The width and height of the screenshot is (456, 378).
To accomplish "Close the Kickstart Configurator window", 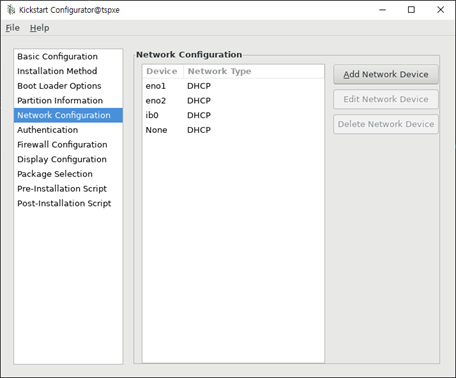I will [440, 10].
